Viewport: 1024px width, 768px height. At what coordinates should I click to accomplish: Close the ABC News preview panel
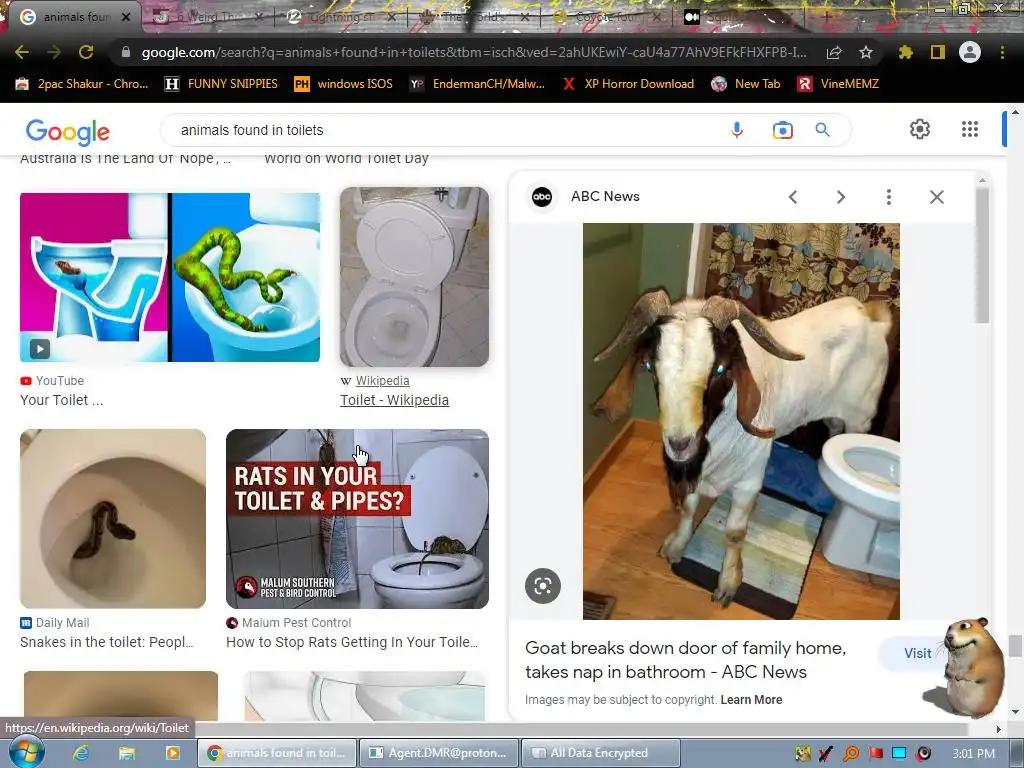pos(936,197)
